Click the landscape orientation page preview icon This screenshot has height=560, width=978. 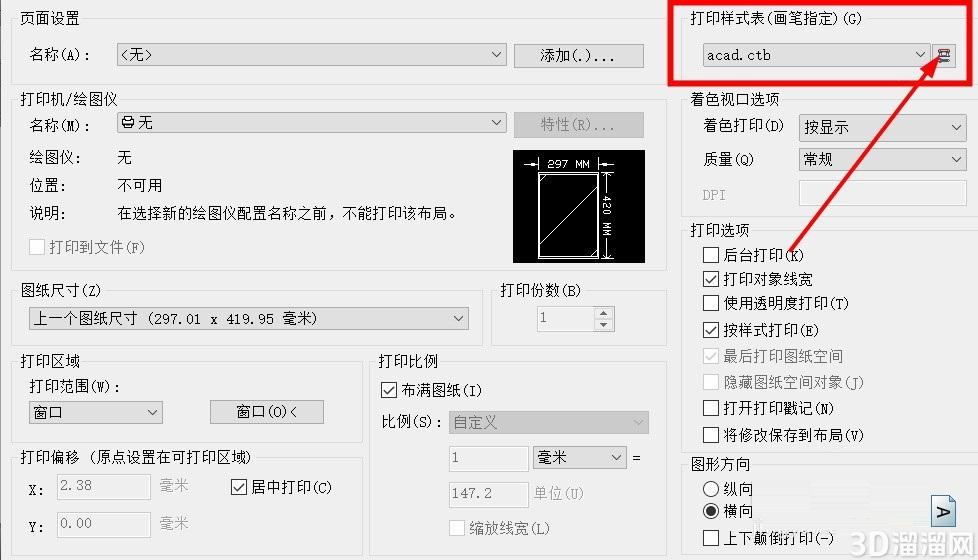[942, 511]
